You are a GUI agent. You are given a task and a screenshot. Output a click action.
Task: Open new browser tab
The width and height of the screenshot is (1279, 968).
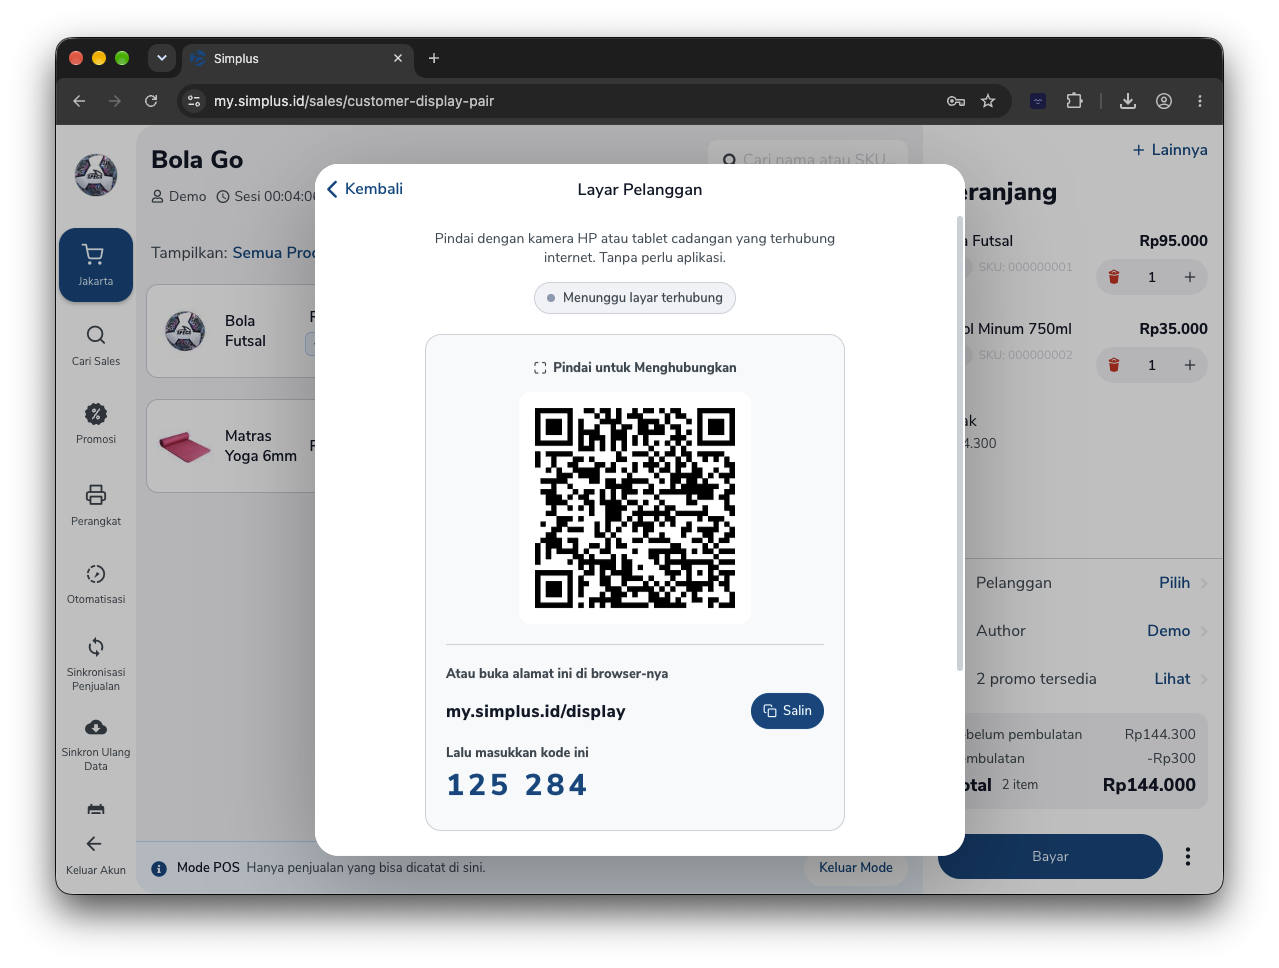pyautogui.click(x=434, y=58)
